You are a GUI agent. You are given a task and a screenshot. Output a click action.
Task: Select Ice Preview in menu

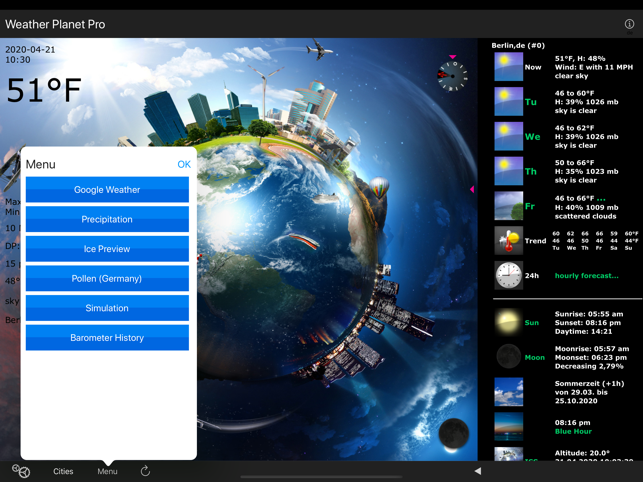pos(107,249)
